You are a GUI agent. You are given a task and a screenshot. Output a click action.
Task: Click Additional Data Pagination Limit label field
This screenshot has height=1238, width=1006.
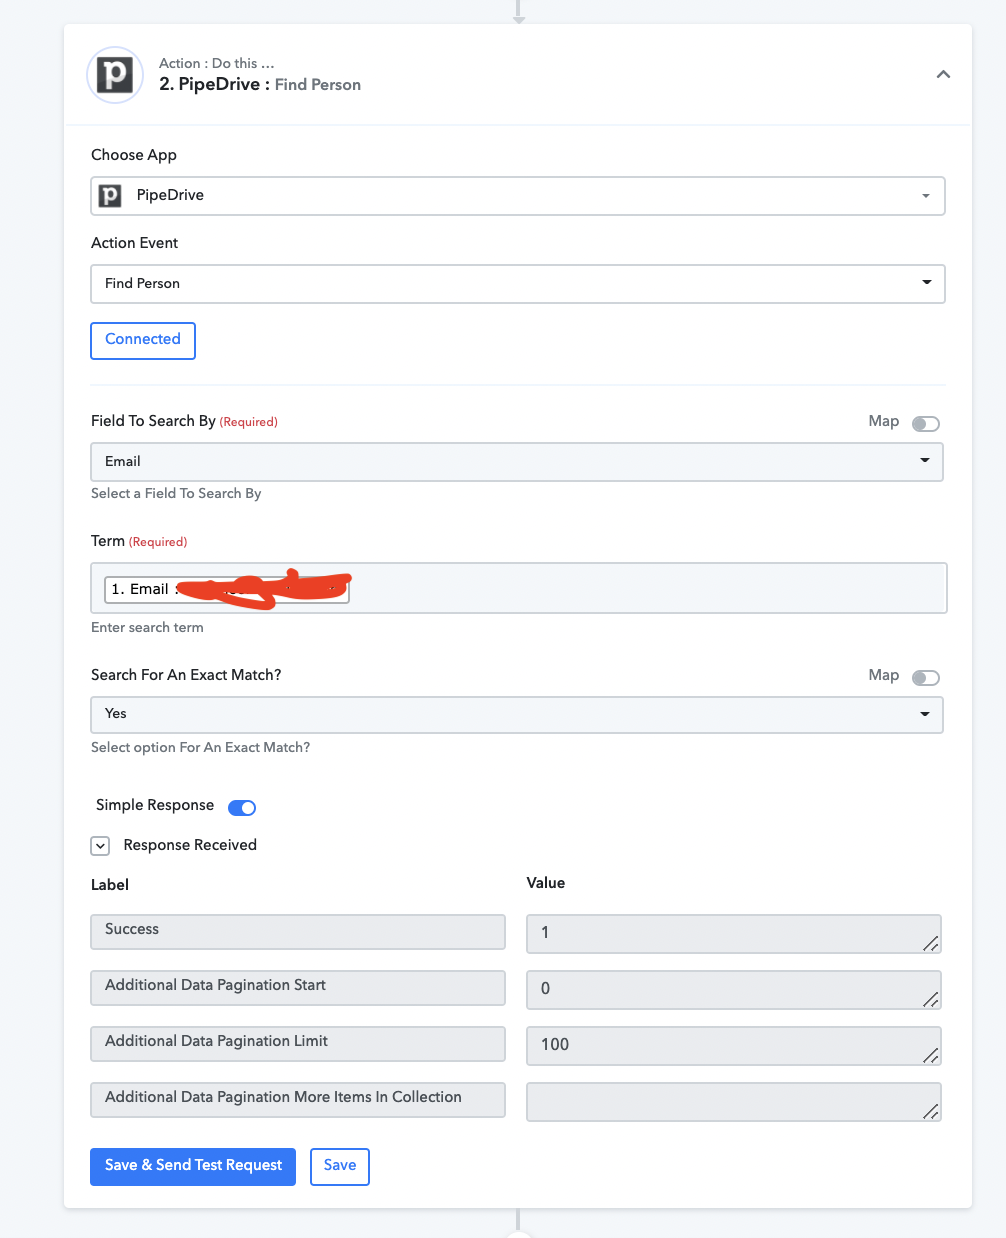pyautogui.click(x=298, y=1043)
